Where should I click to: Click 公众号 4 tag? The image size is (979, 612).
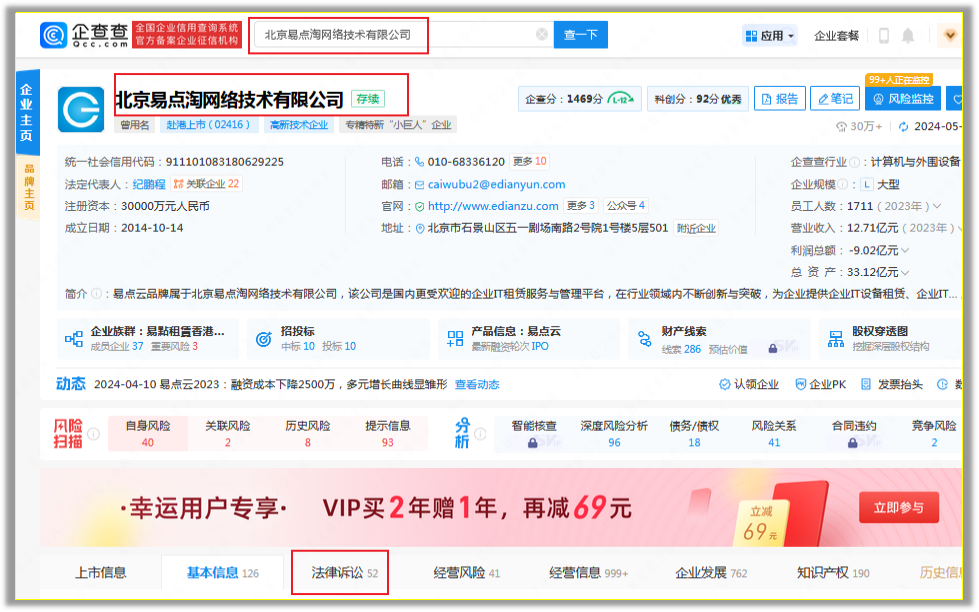coord(626,205)
